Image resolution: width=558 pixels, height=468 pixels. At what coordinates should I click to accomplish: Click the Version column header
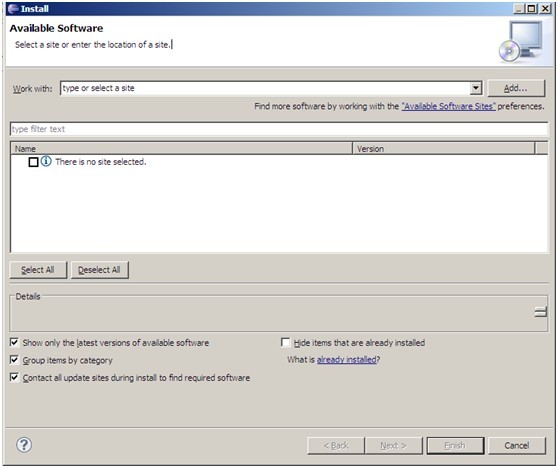pos(443,148)
